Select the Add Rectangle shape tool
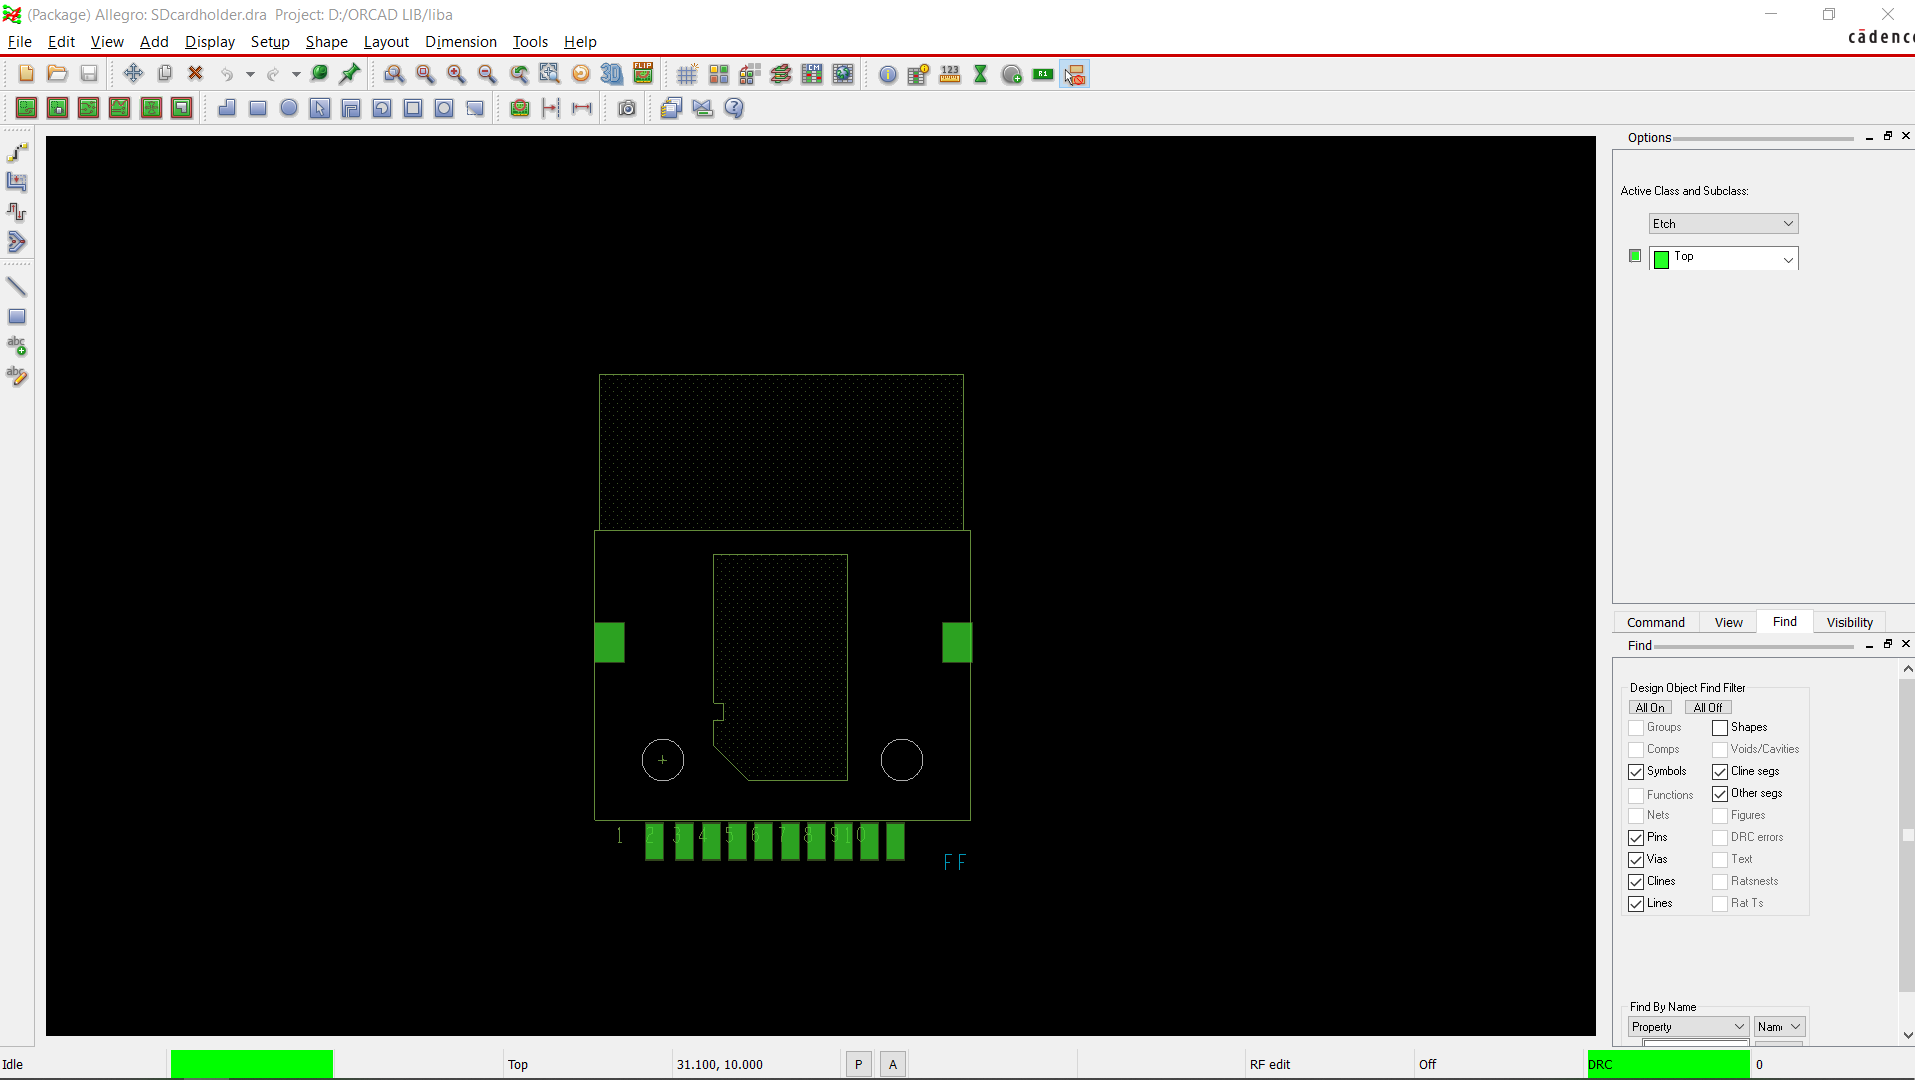Image resolution: width=1915 pixels, height=1080 pixels. click(x=257, y=108)
